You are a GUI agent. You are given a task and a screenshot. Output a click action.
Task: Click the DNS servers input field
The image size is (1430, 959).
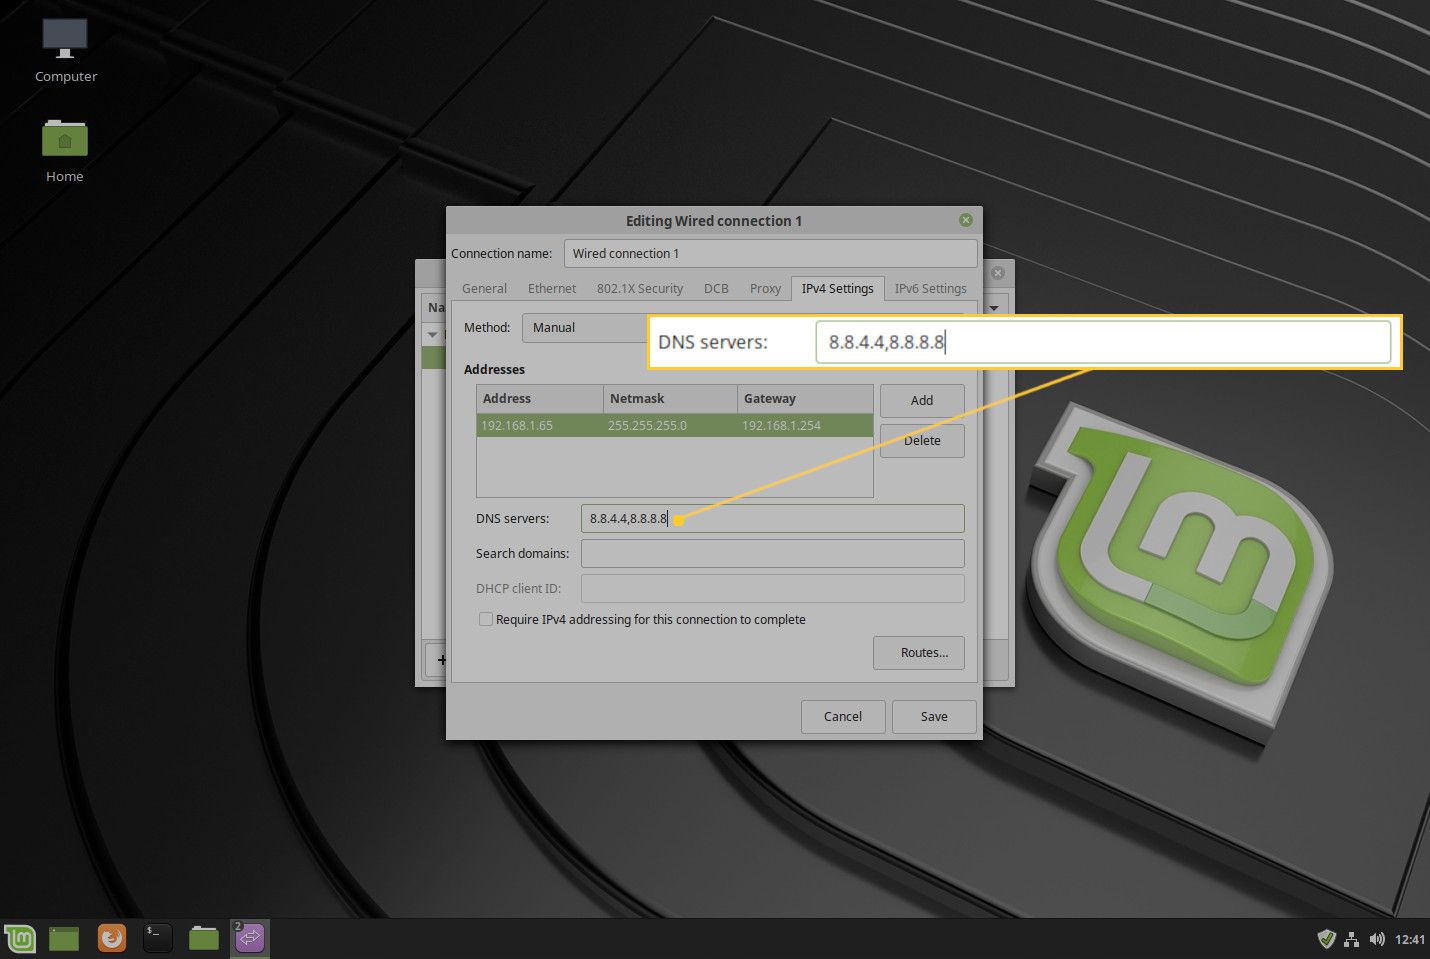pos(772,518)
